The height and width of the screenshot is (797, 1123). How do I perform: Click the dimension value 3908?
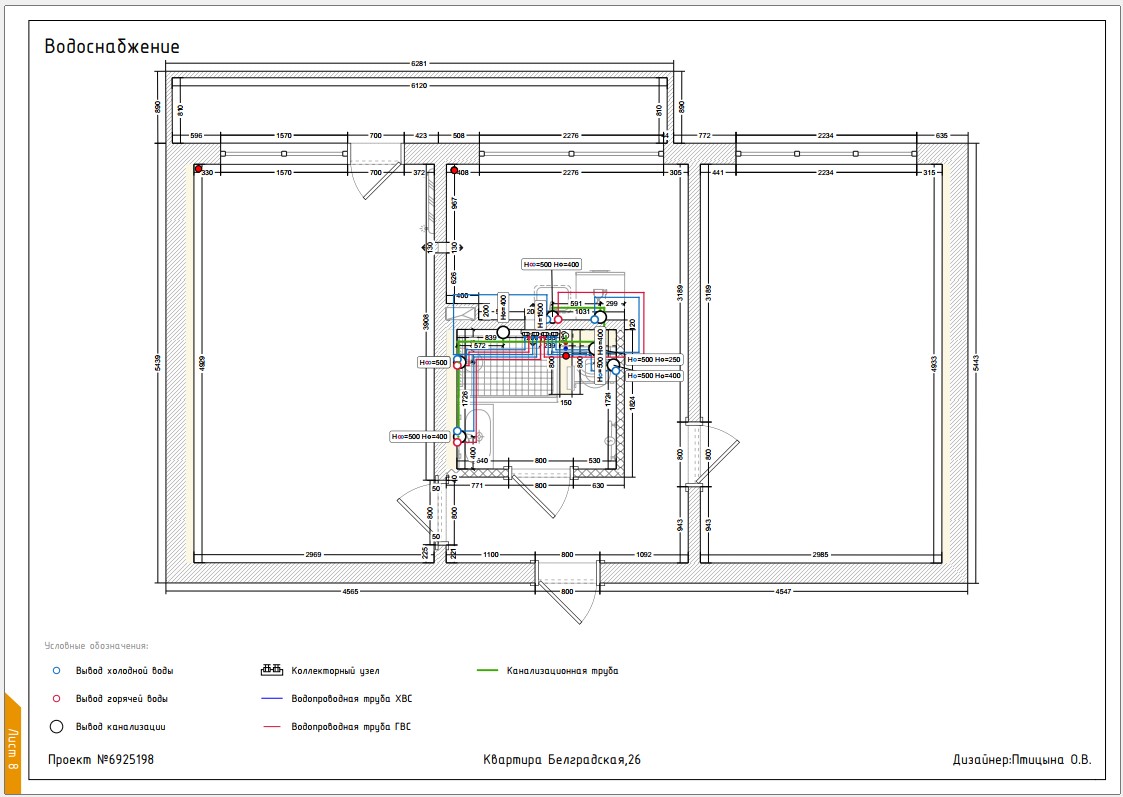pyautogui.click(x=426, y=323)
